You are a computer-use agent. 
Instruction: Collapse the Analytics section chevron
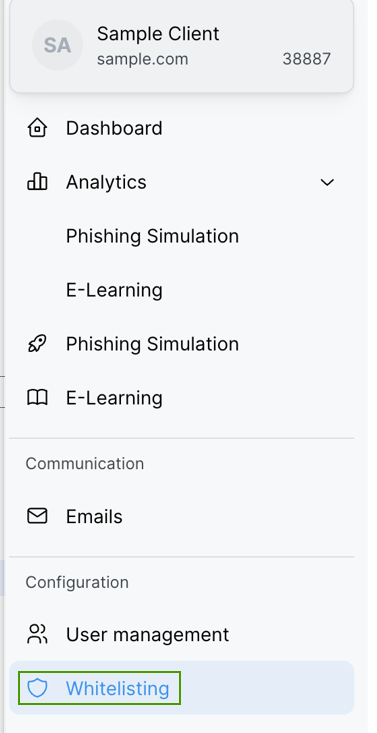click(x=327, y=182)
